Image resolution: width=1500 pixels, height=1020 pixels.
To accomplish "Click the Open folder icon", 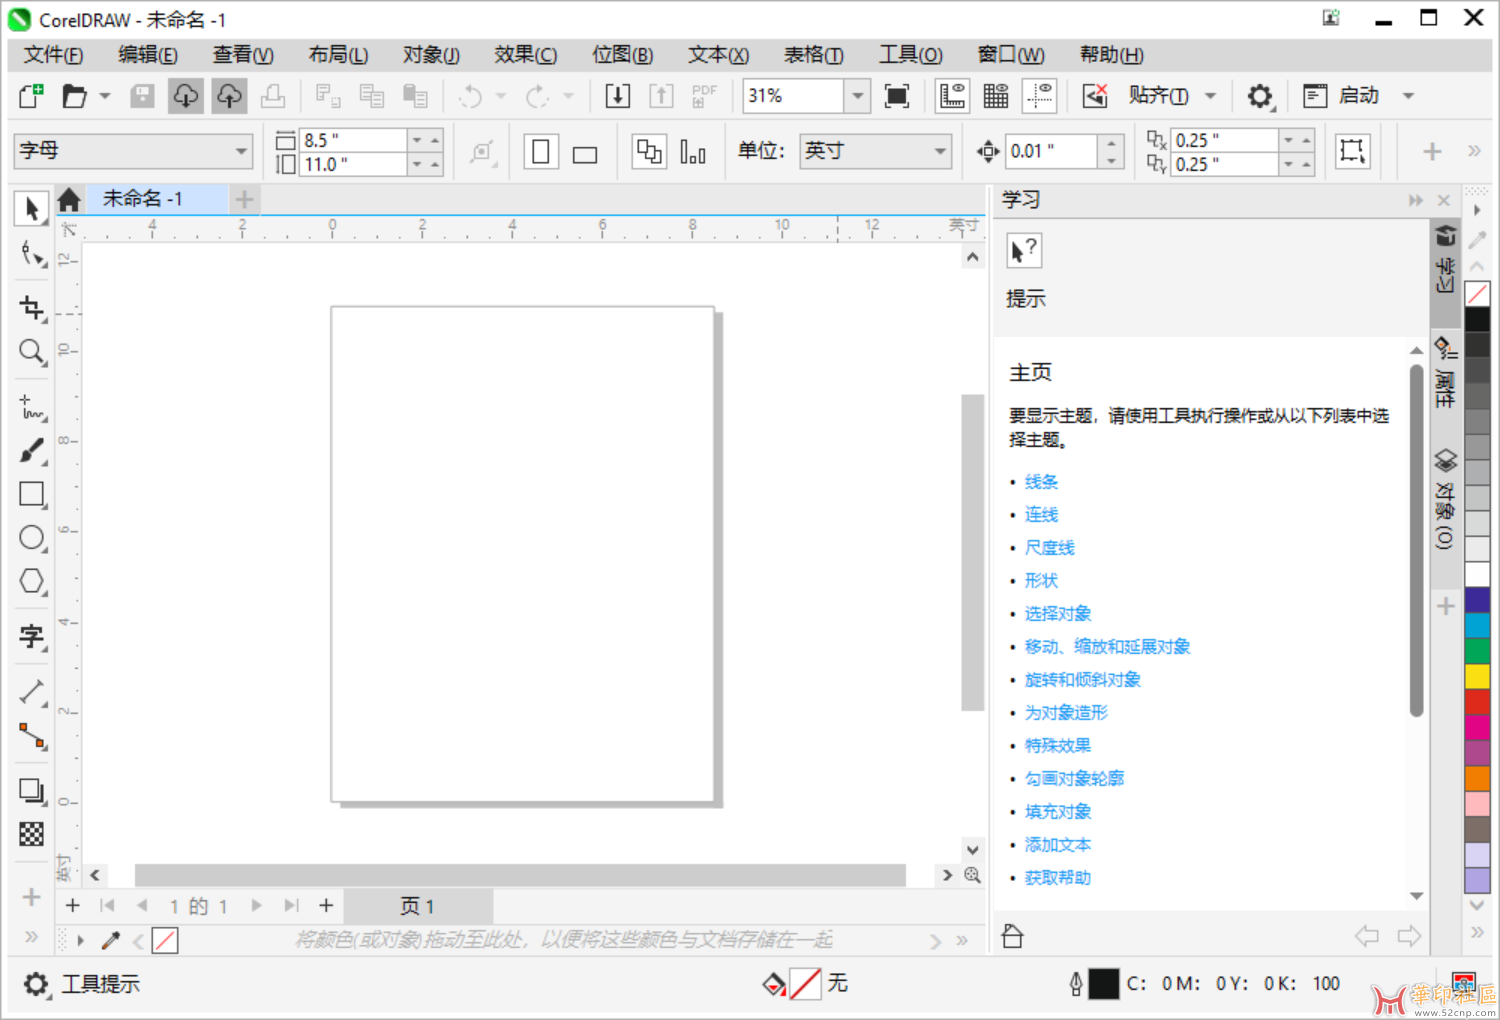I will (74, 96).
